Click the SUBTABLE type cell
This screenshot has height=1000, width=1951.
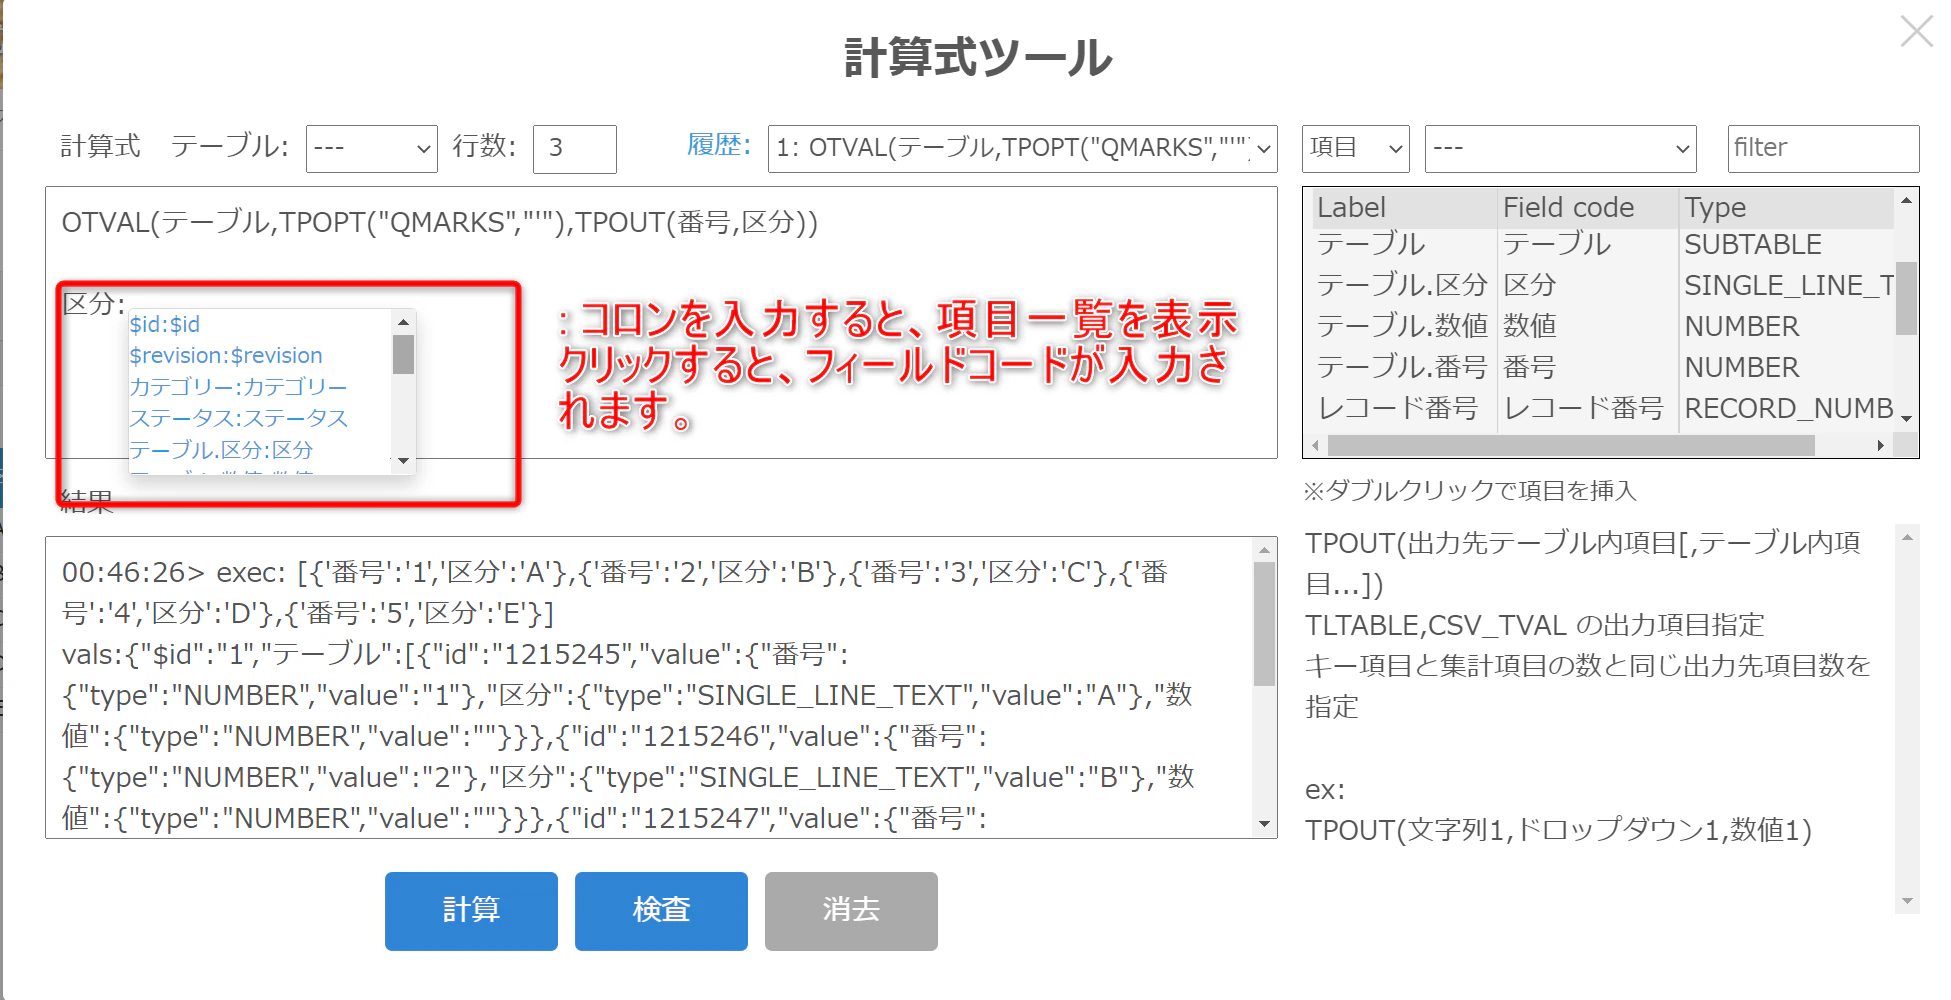[1786, 244]
